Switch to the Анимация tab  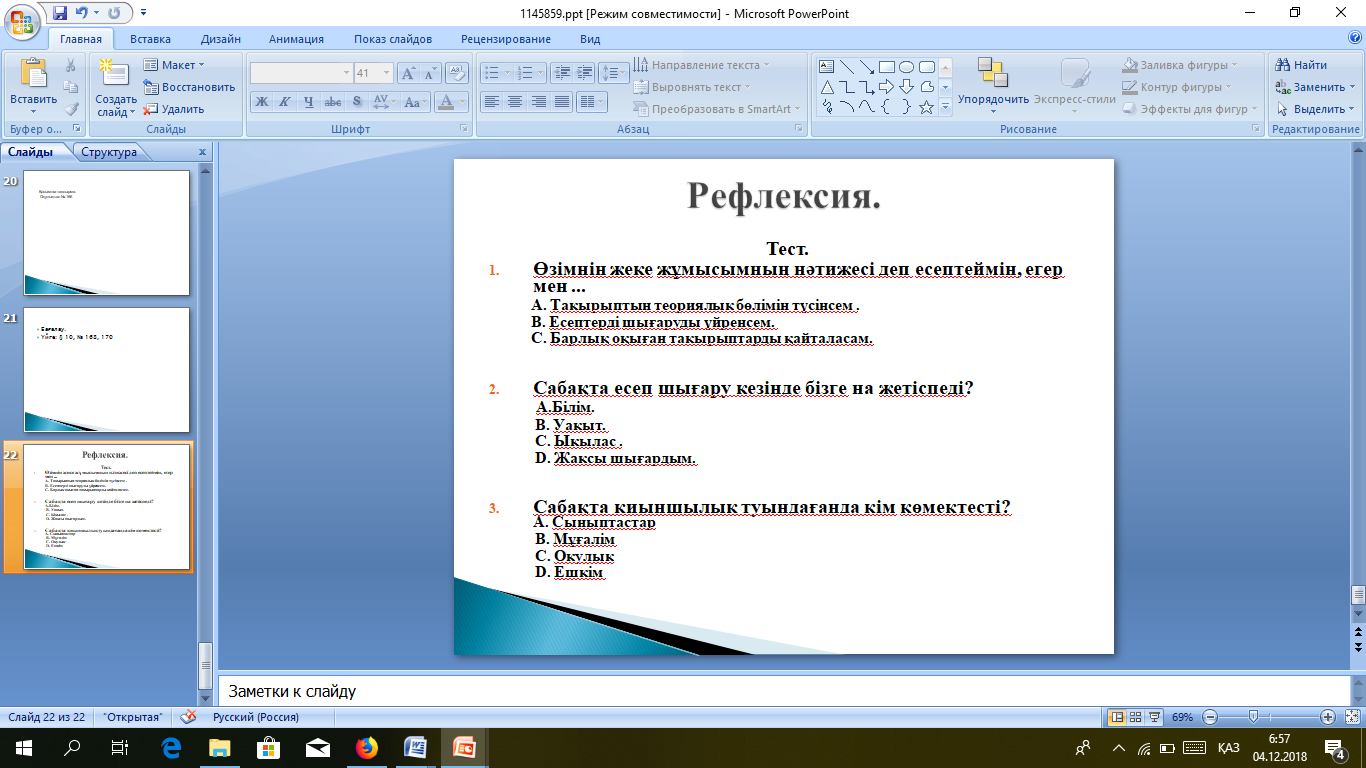pyautogui.click(x=296, y=39)
